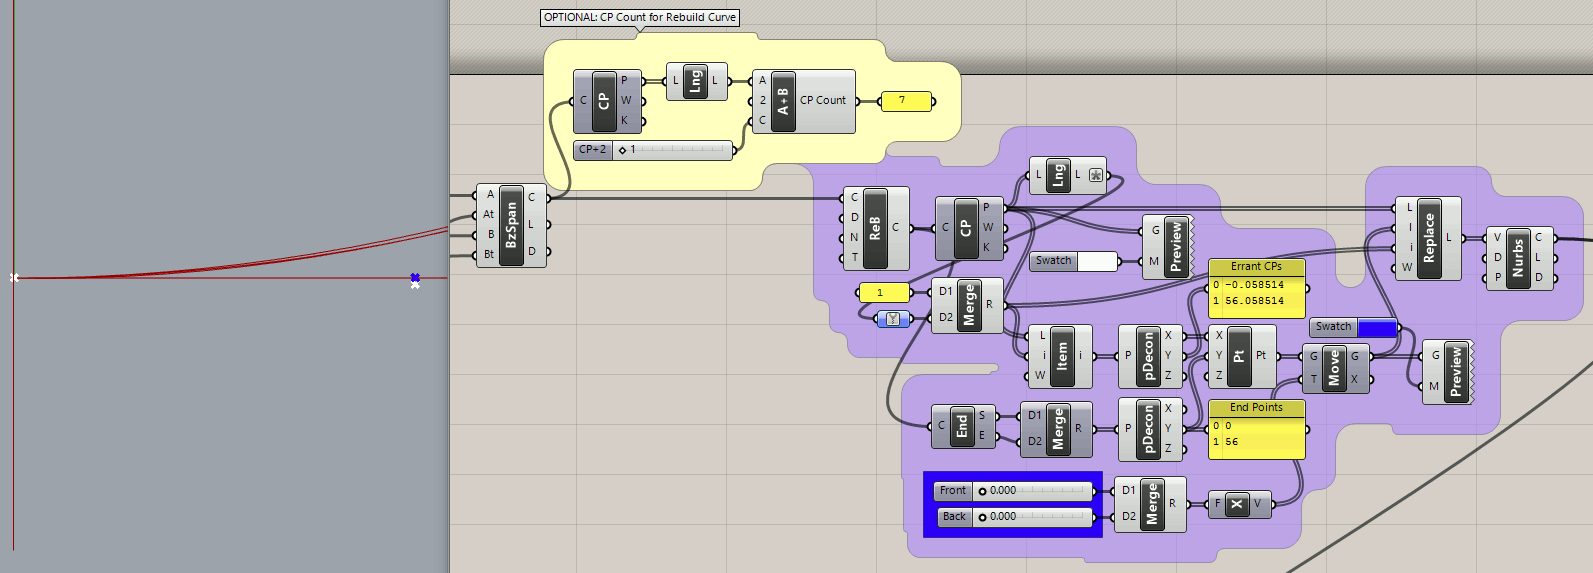Click the white point at curve start in viewport

14,277
